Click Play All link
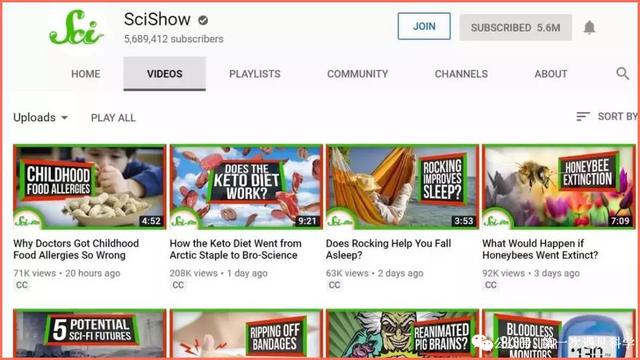The height and width of the screenshot is (360, 640). tap(113, 118)
